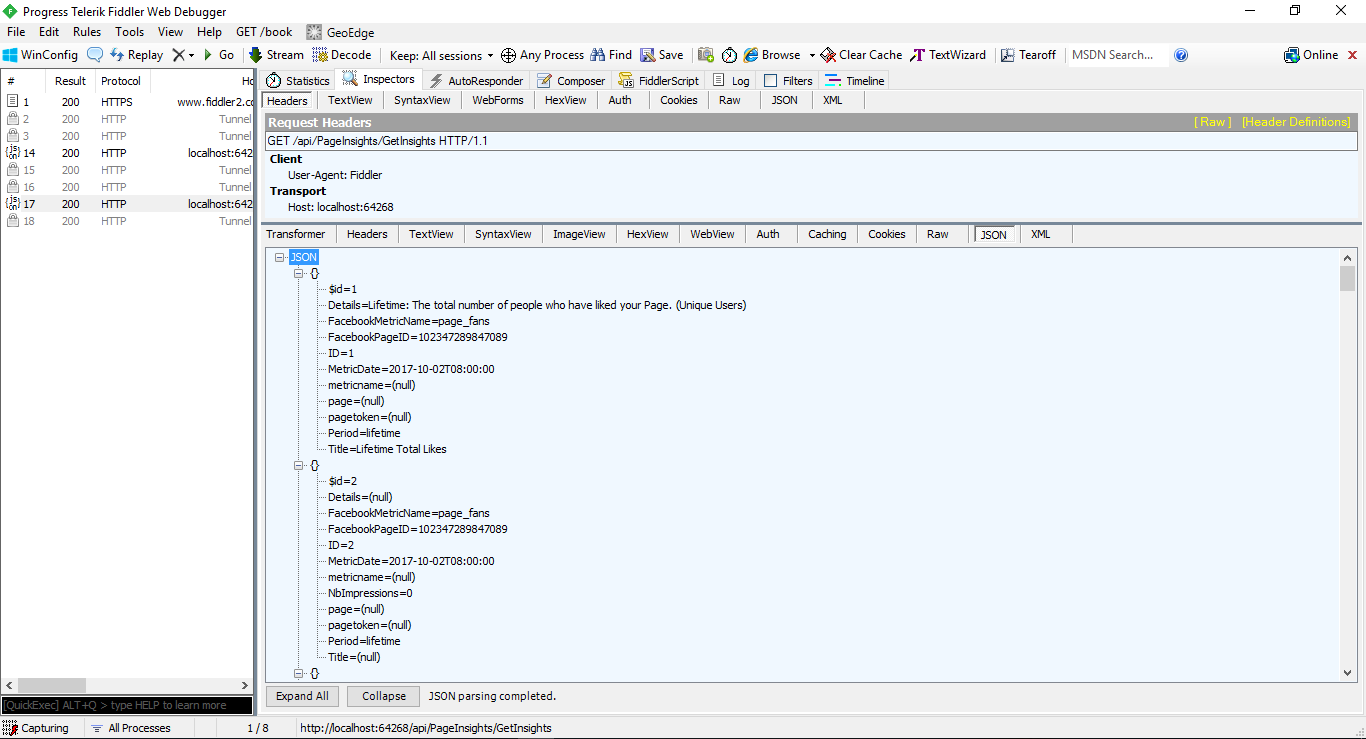Screen dimensions: 1366x739
Task: Pick the Any Process target
Action: point(542,55)
